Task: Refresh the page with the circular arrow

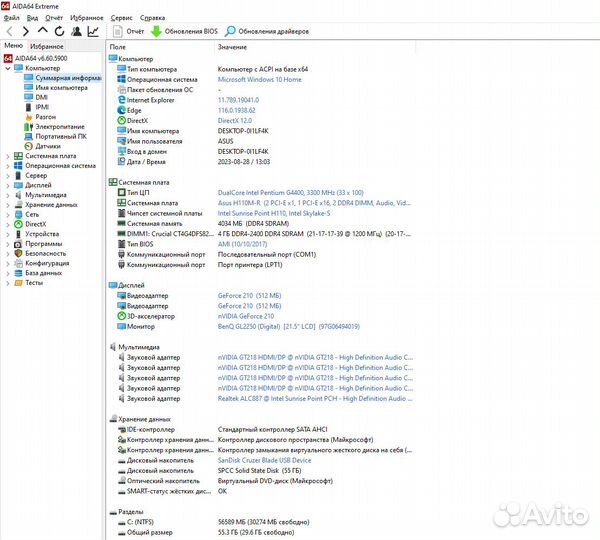Action: [x=59, y=31]
